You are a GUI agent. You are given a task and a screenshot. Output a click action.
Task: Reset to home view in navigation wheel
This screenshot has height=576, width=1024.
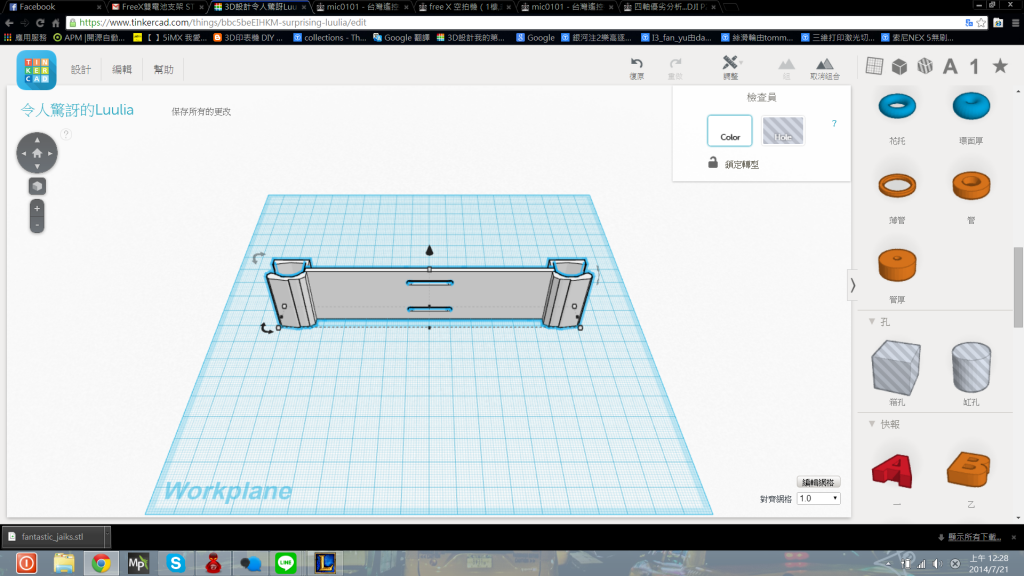pos(37,153)
